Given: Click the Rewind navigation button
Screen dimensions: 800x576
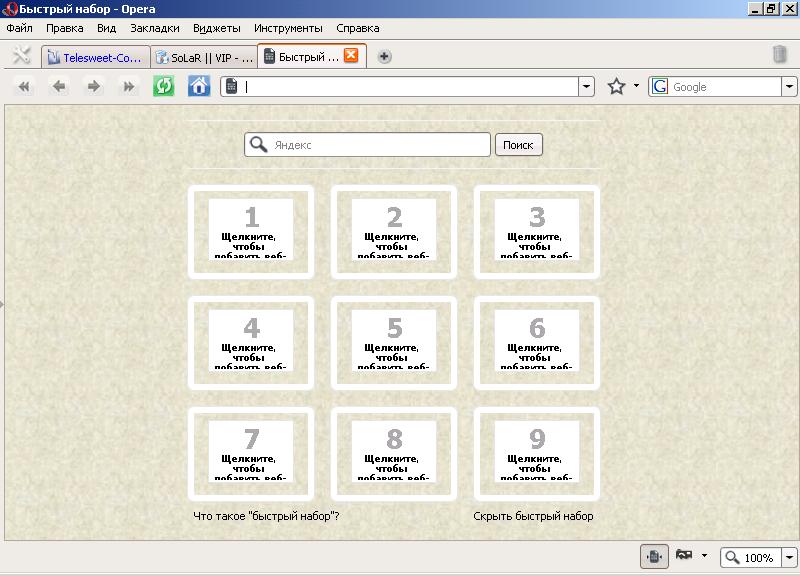Looking at the screenshot, I should (x=25, y=87).
